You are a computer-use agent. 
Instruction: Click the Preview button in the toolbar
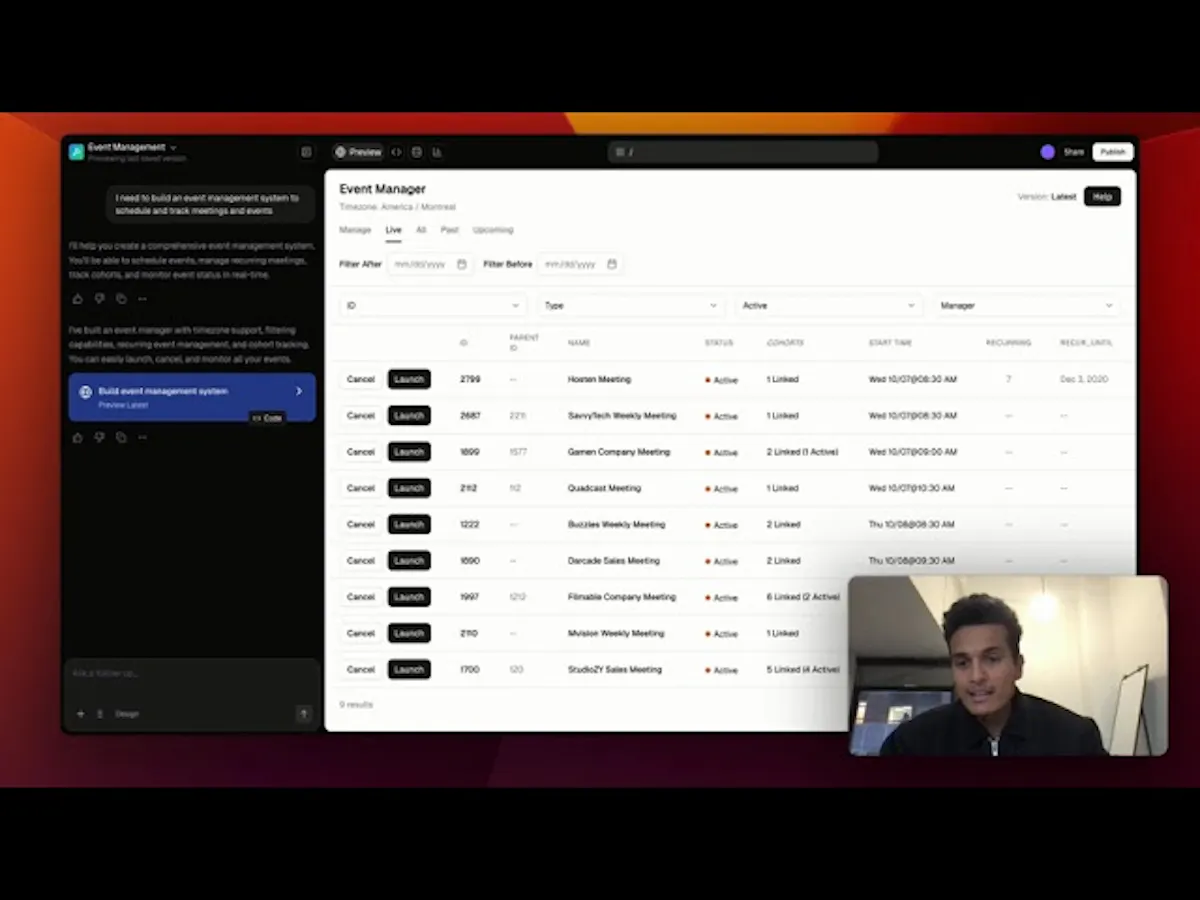[358, 152]
